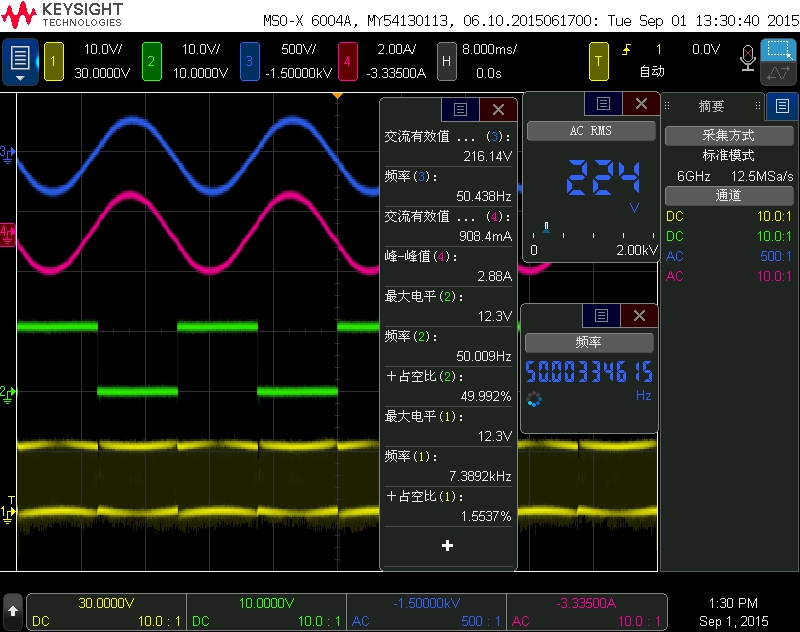Click the orange trigger time reference marker
This screenshot has width=800, height=632.
point(337,95)
